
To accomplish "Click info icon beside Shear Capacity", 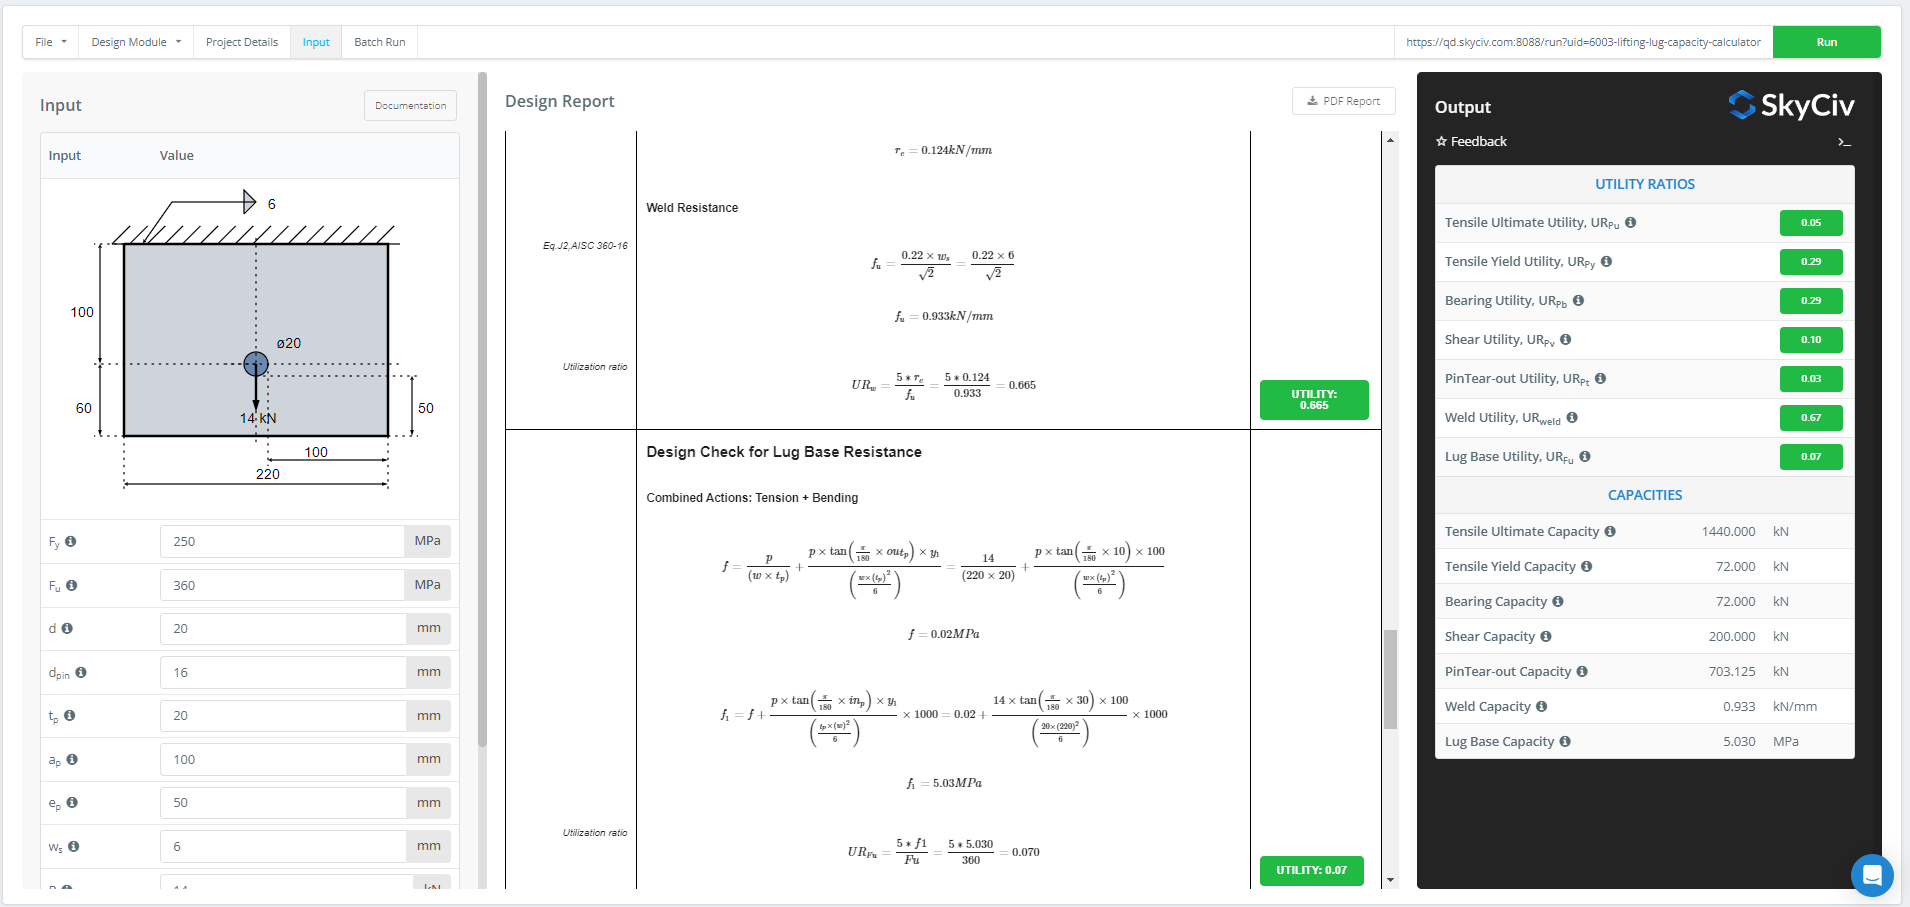I will tap(1546, 636).
